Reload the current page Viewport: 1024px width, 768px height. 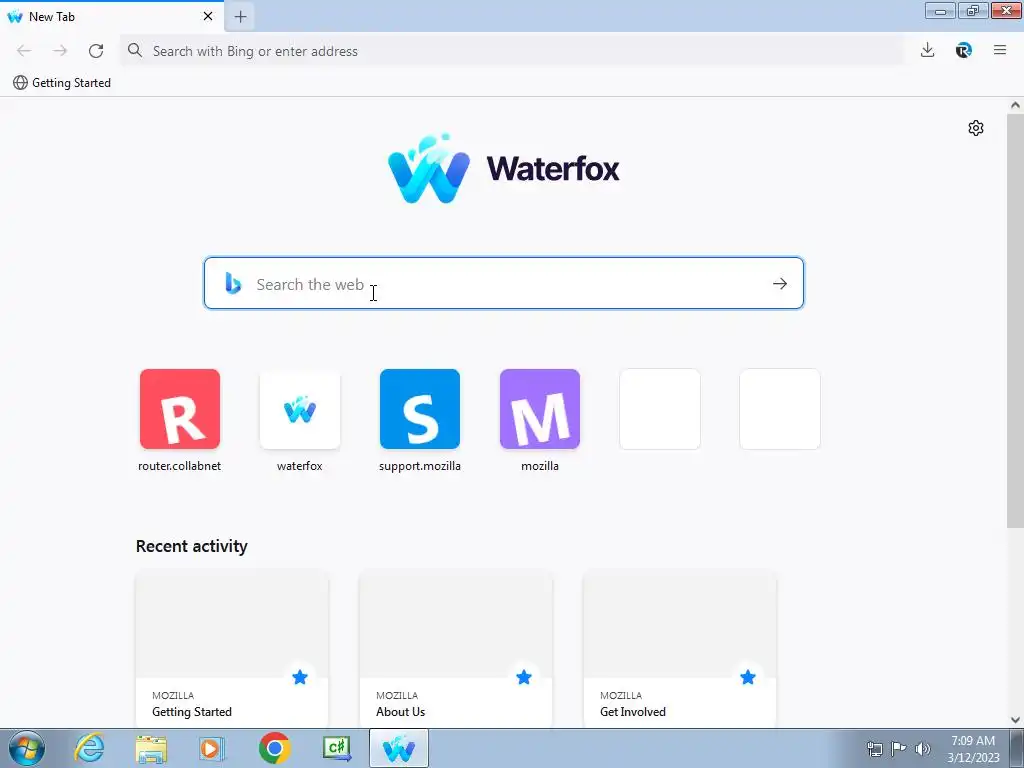[x=96, y=51]
